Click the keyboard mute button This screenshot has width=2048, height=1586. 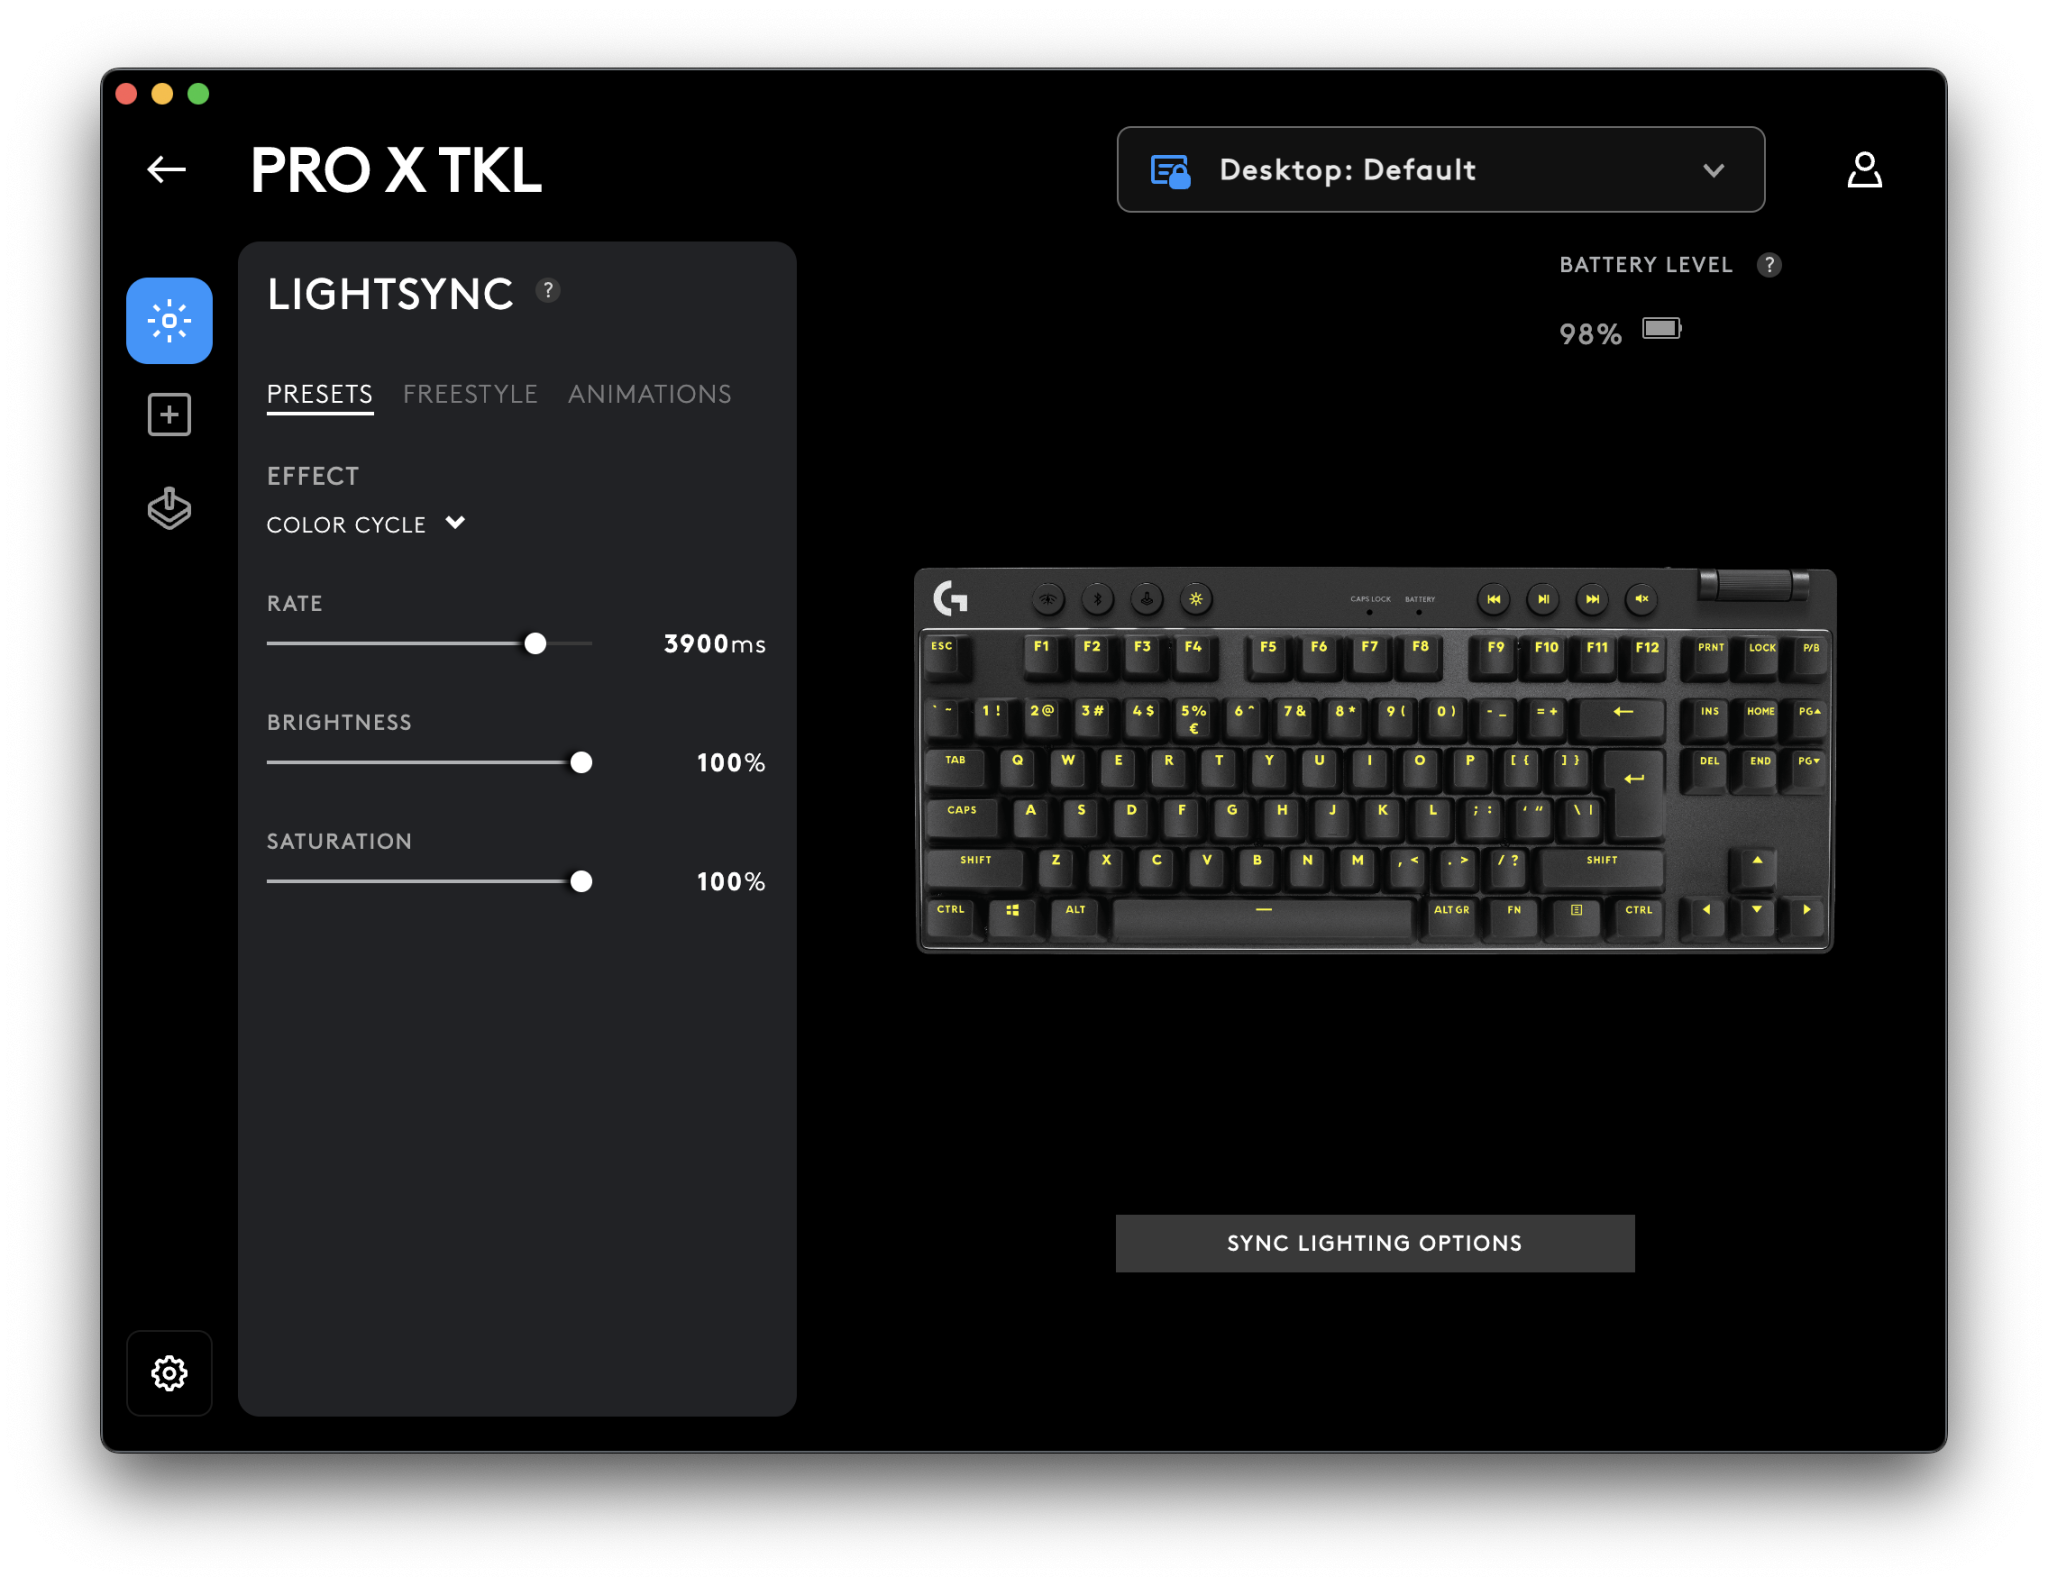click(x=1641, y=599)
